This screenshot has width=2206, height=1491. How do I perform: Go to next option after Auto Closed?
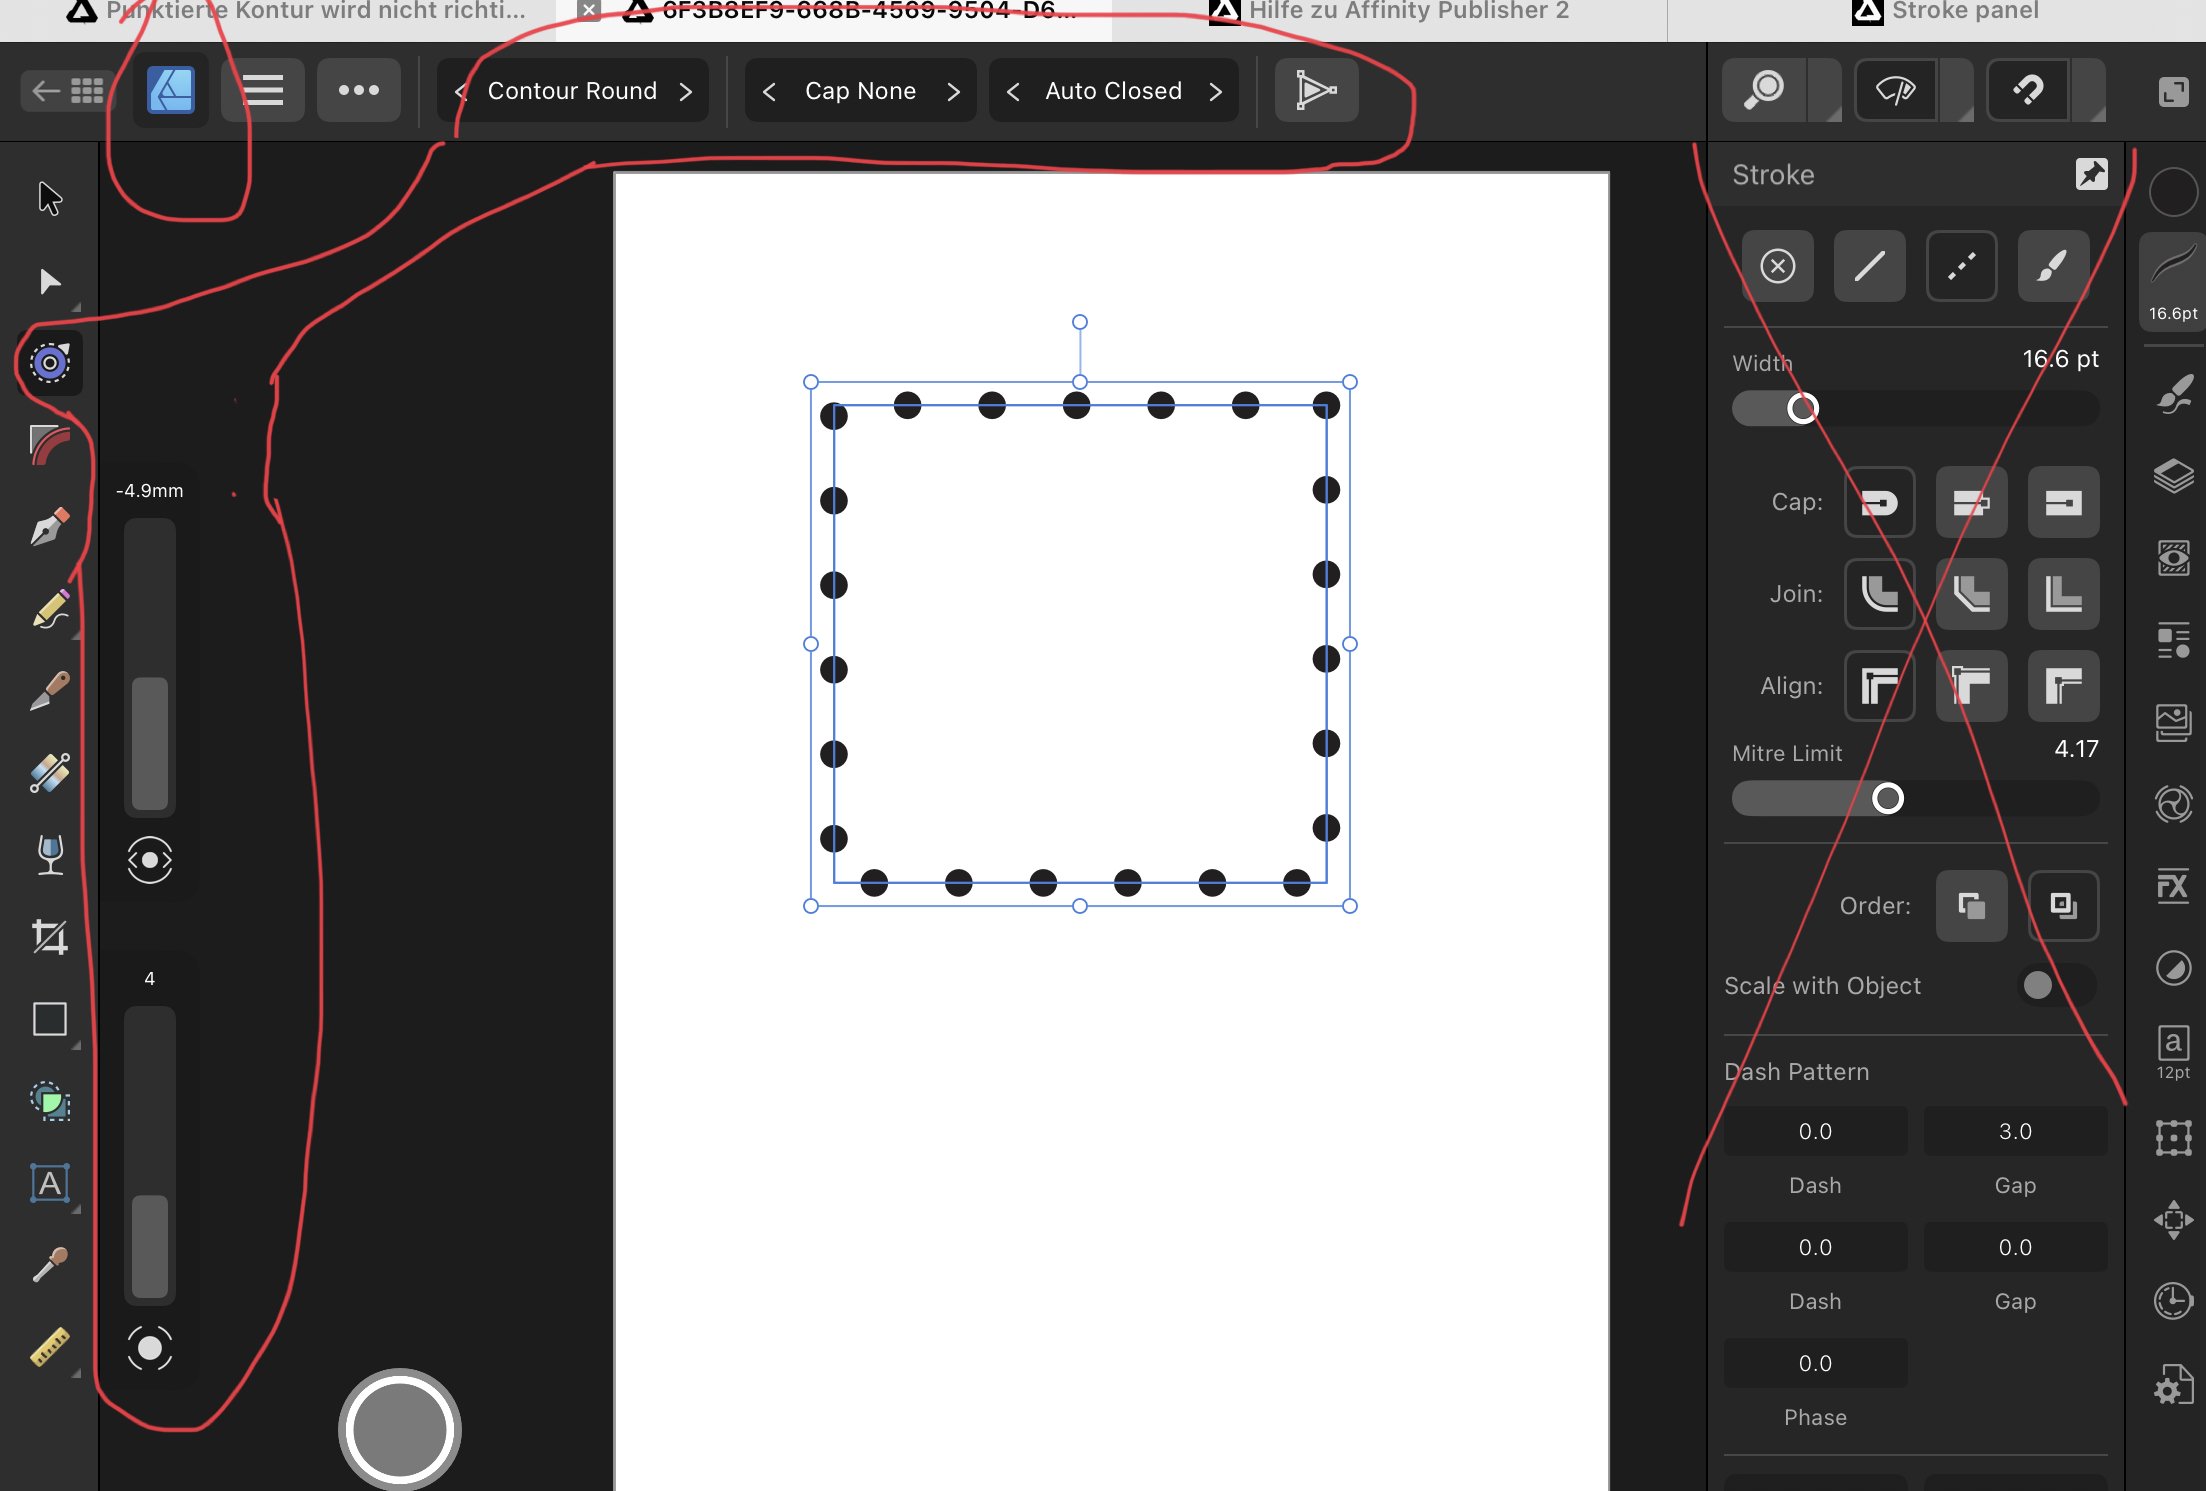1216,91
